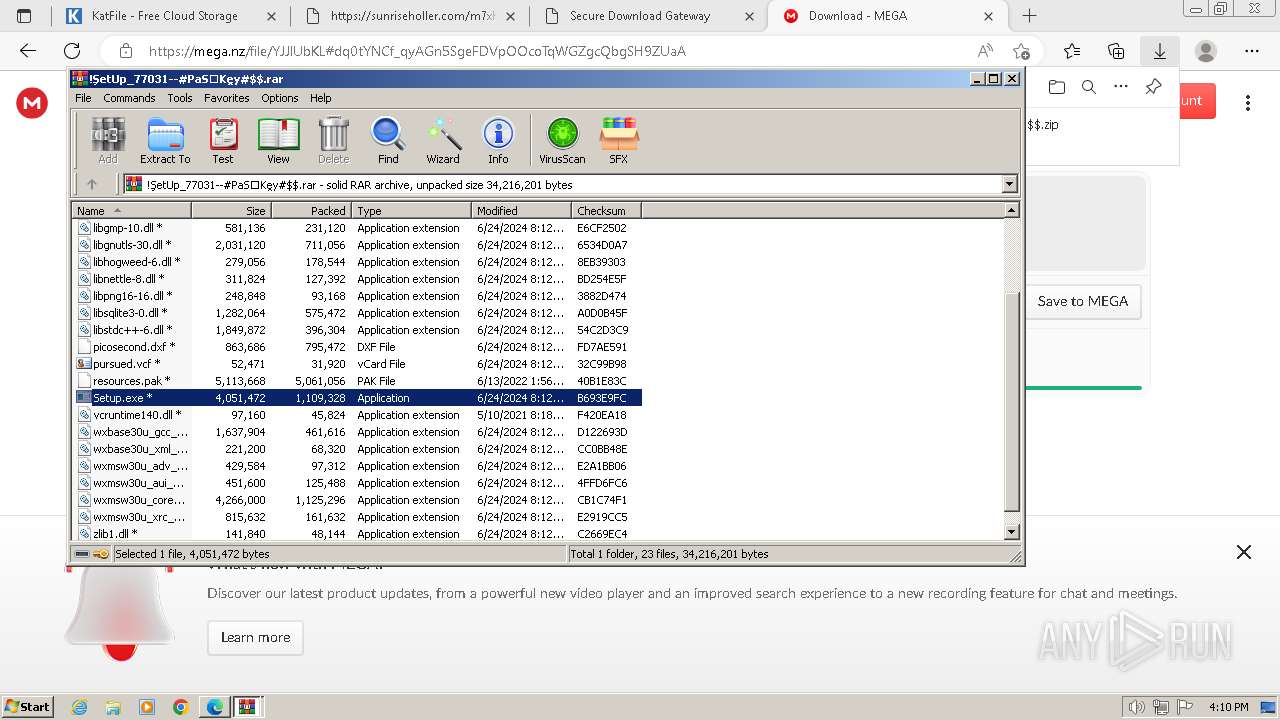Open the WinRAR Wizard
Image resolution: width=1280 pixels, height=720 pixels.
pos(443,141)
